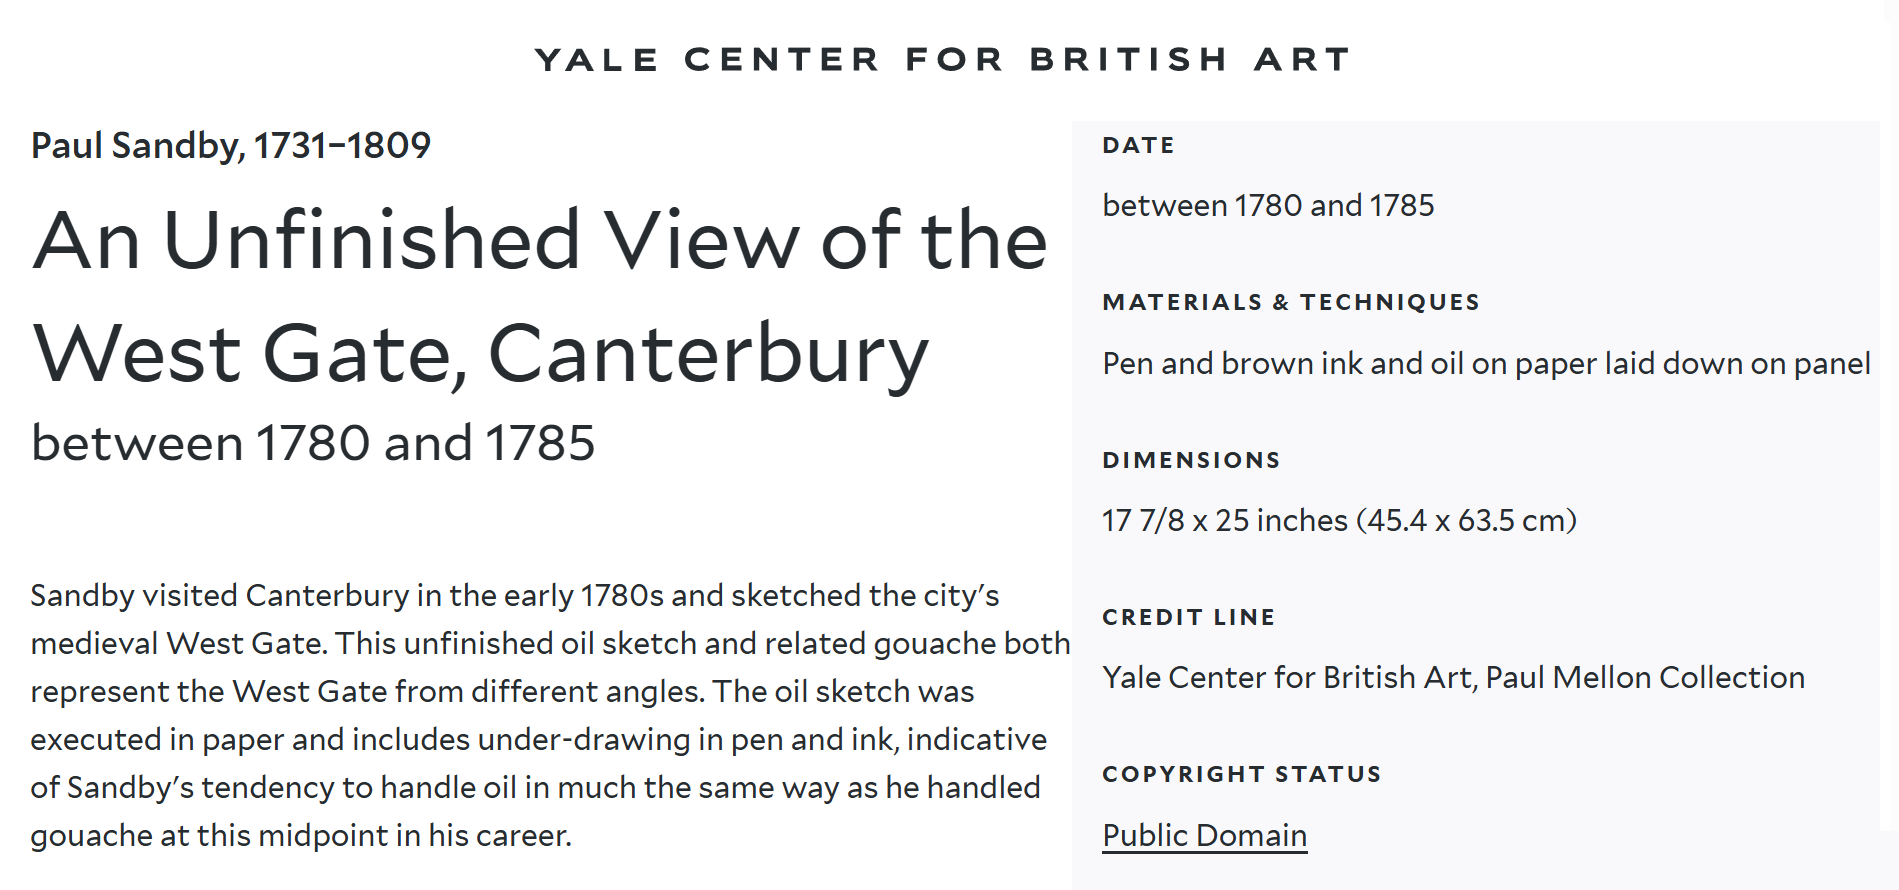1899x890 pixels.
Task: Click the word BRITISH in the site header
Action: [x=1129, y=59]
